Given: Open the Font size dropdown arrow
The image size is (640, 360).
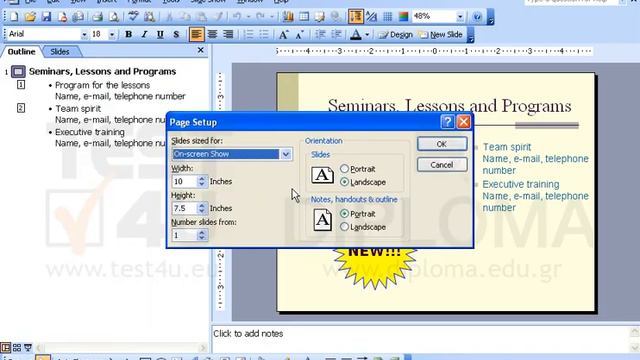Looking at the screenshot, I should (112, 34).
